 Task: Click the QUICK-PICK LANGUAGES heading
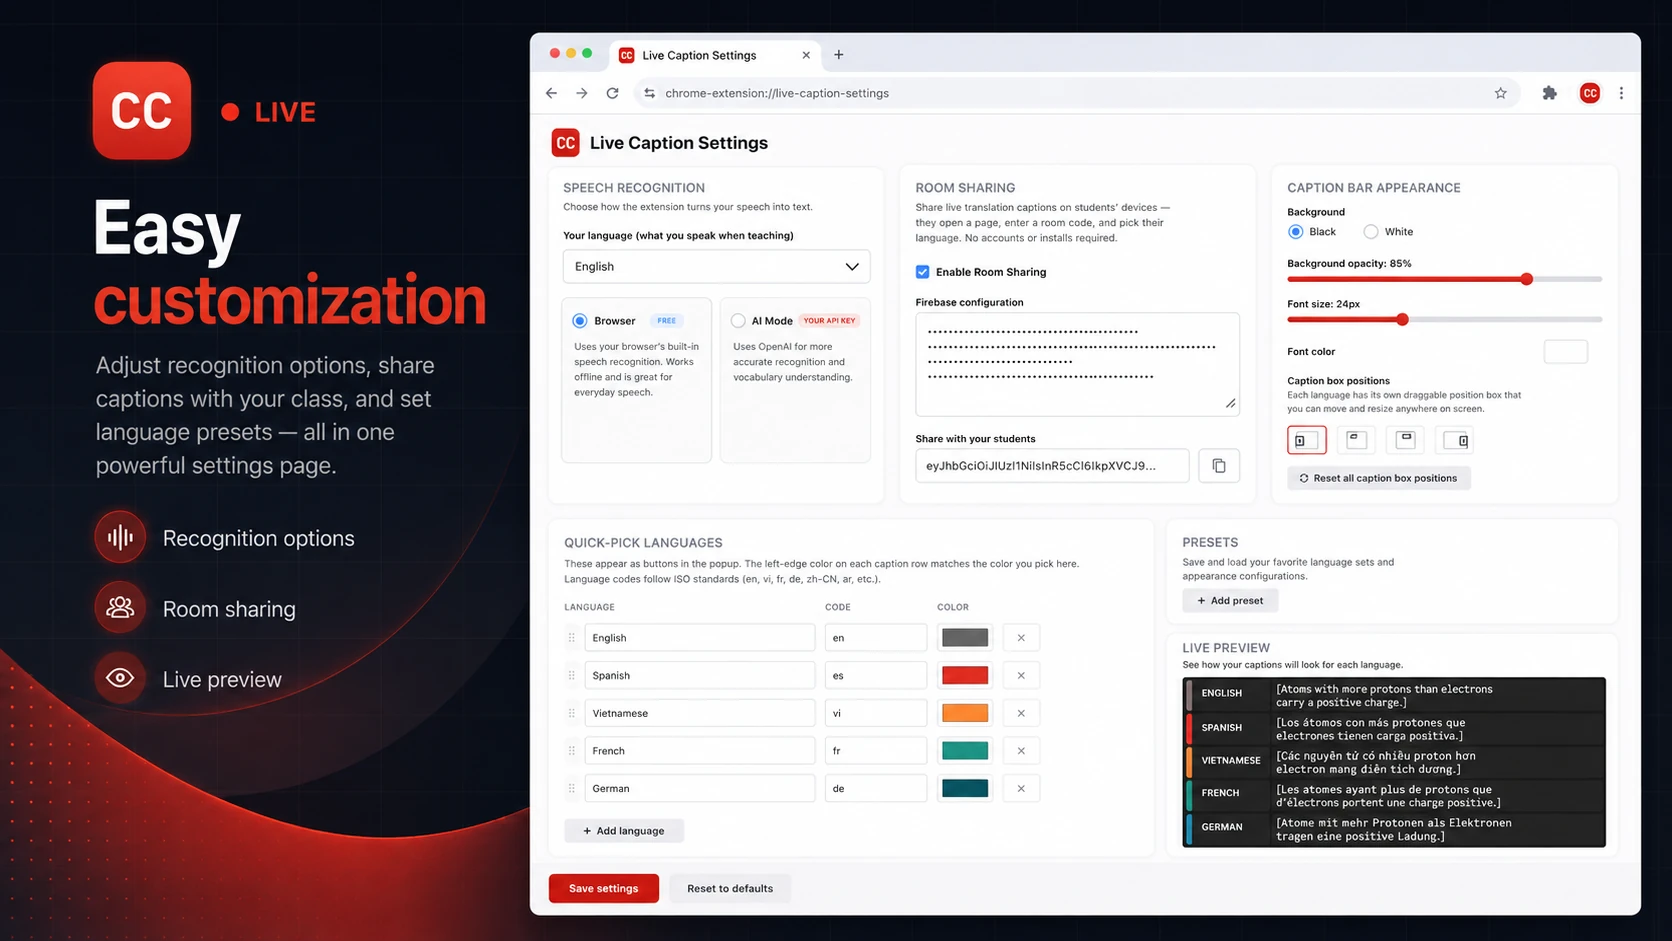click(x=643, y=543)
